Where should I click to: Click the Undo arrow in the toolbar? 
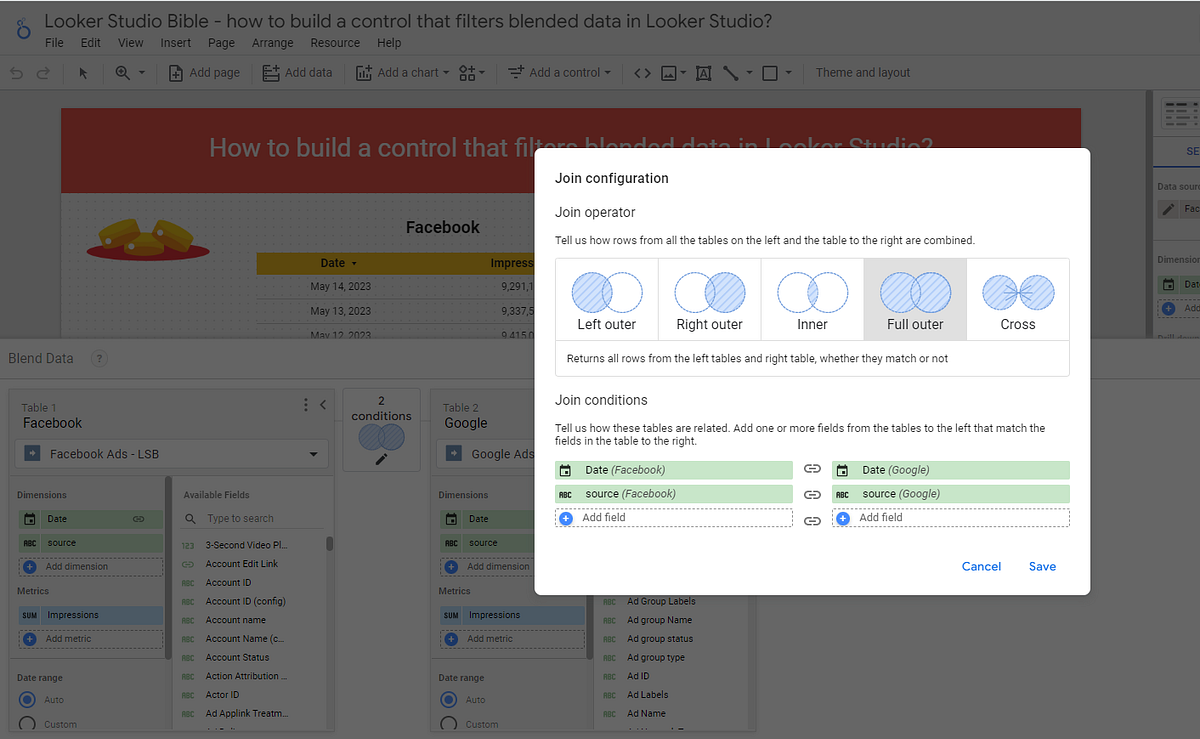pyautogui.click(x=15, y=72)
